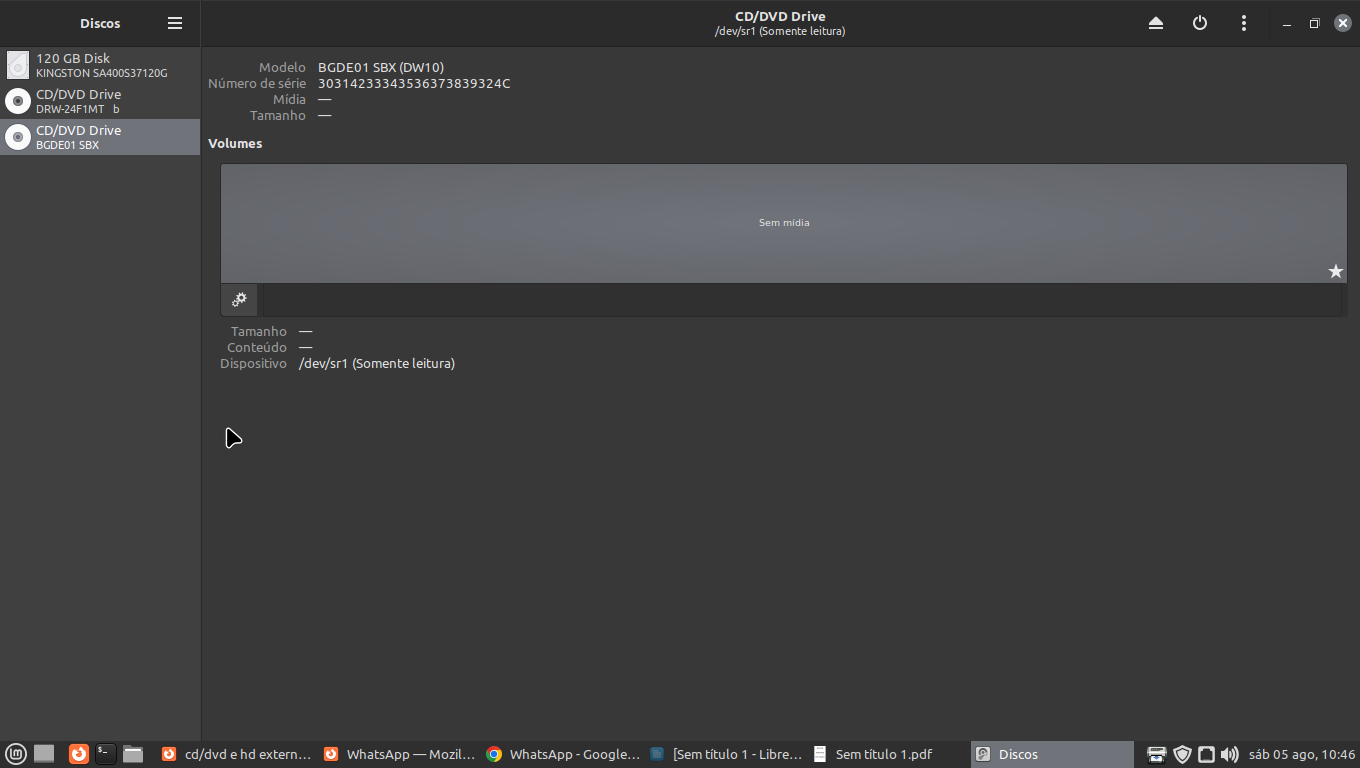The image size is (1360, 768).
Task: Open the three-dot drive options menu
Action: [x=1244, y=23]
